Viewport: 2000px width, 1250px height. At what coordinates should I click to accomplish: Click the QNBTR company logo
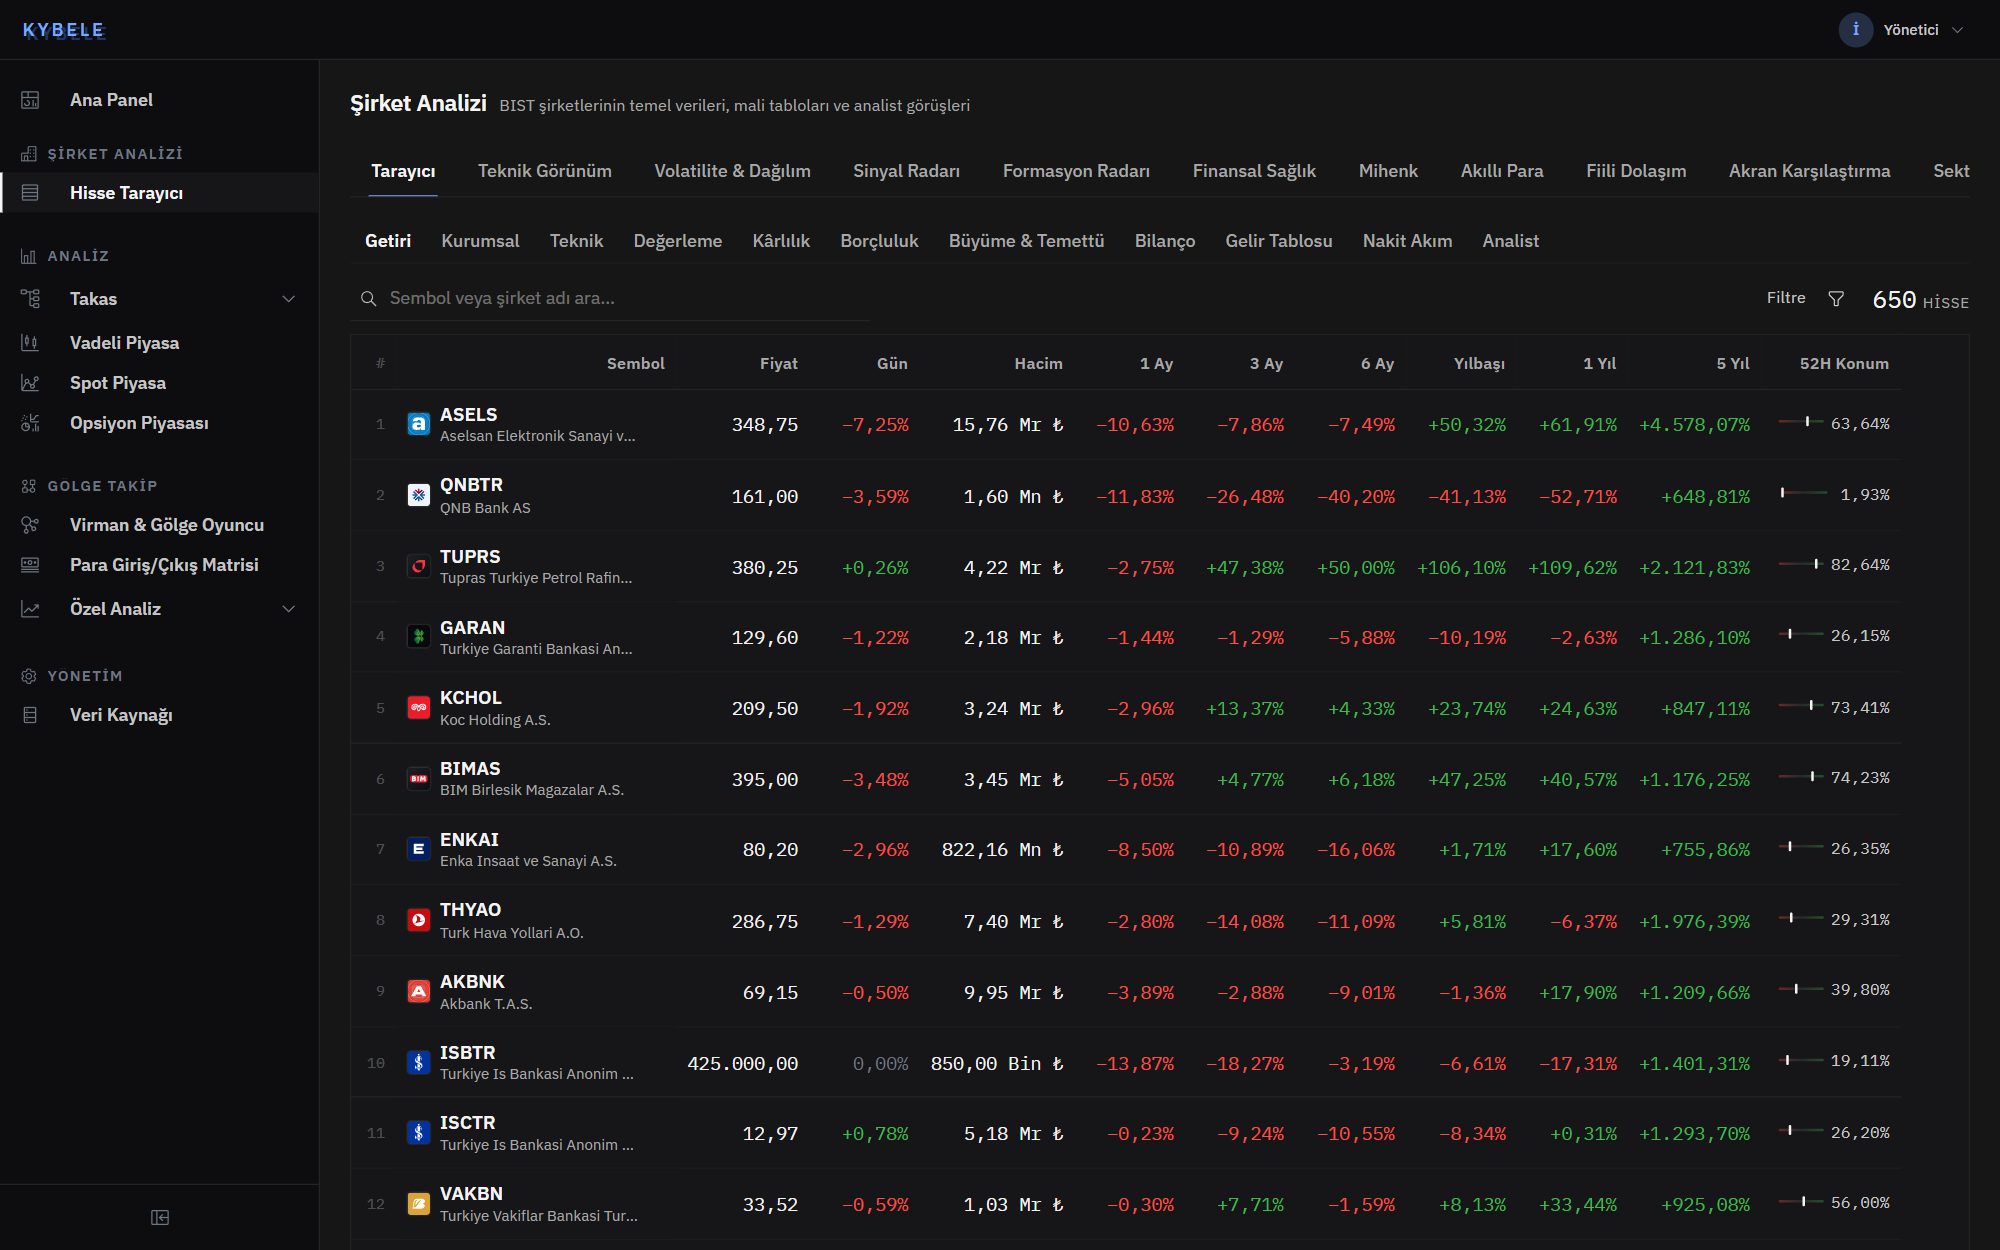[x=419, y=495]
